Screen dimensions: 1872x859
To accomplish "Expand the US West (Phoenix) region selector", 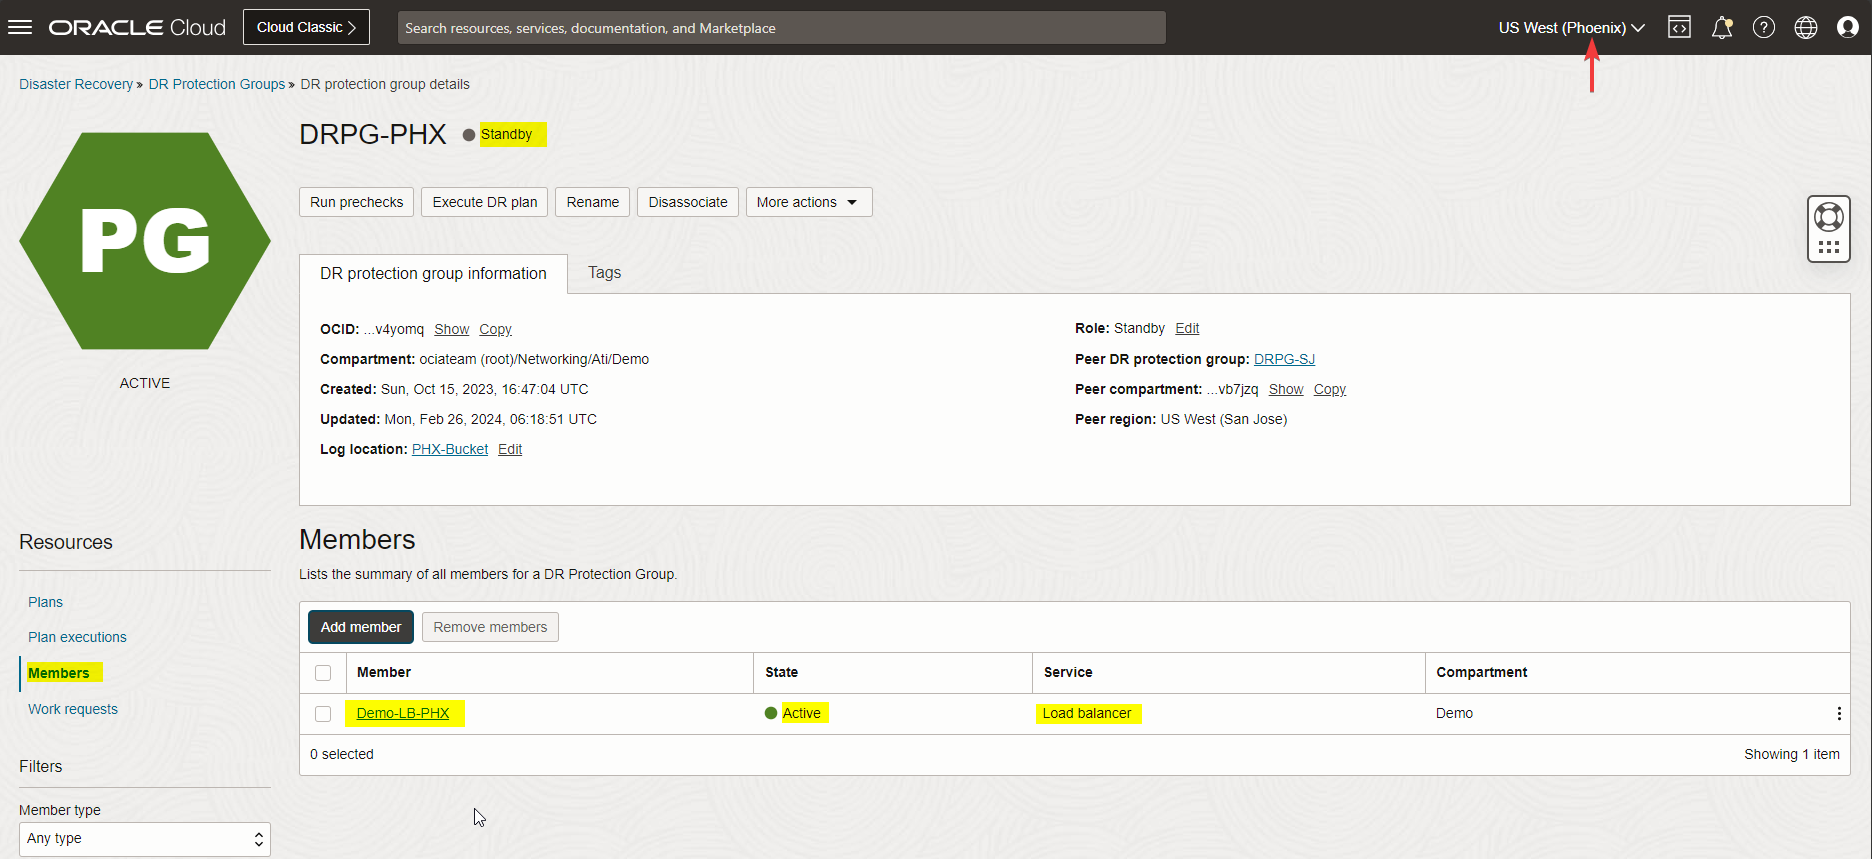I will point(1570,28).
